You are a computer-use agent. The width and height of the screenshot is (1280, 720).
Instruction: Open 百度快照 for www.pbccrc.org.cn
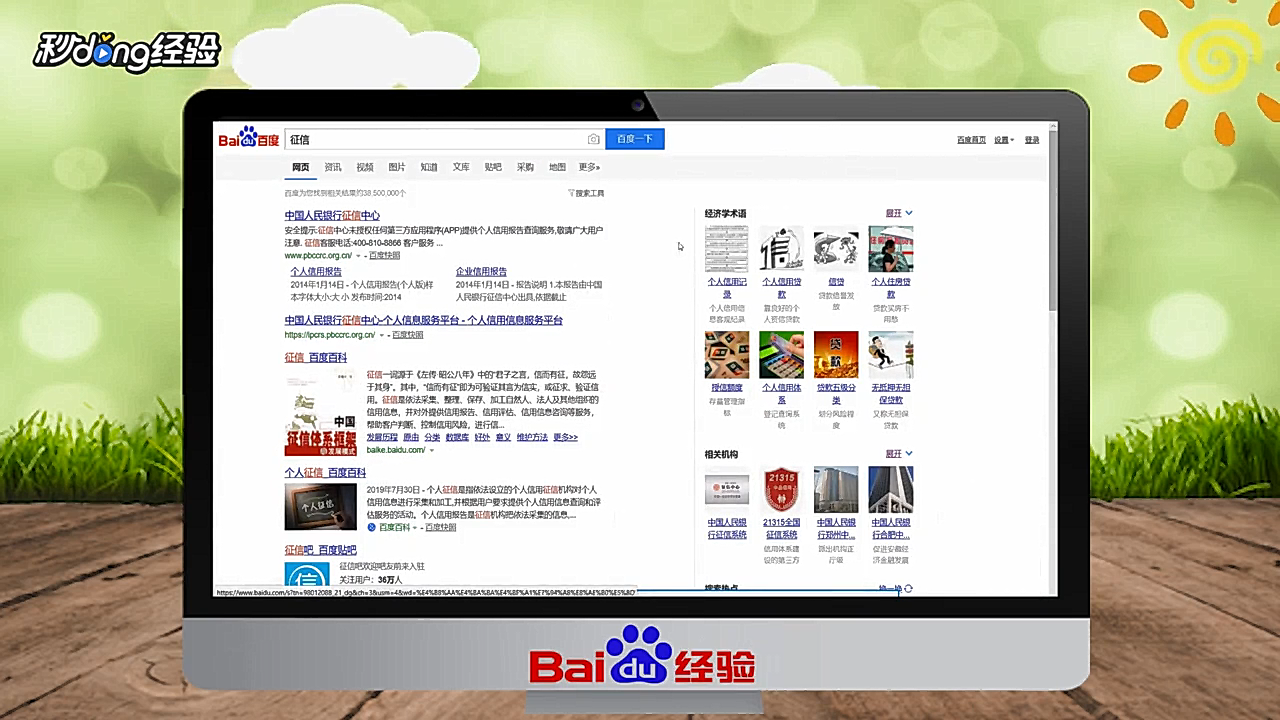(384, 256)
